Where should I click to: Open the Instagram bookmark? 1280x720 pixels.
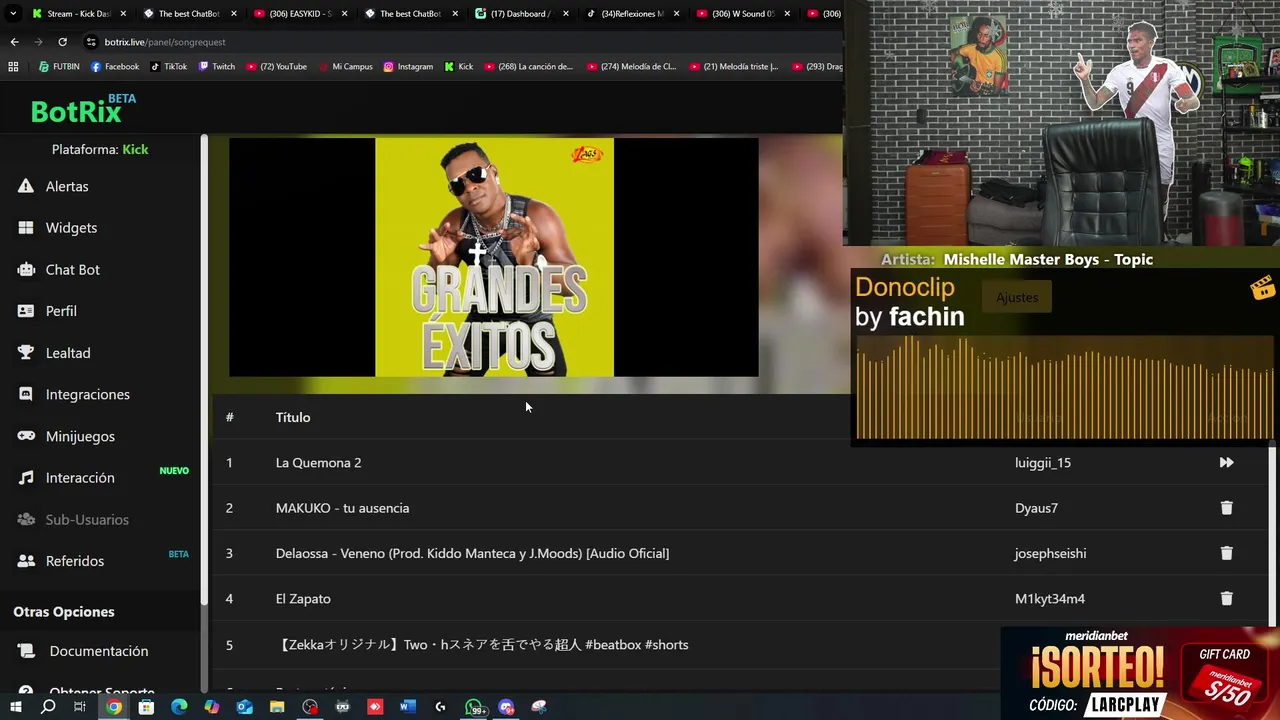408,67
